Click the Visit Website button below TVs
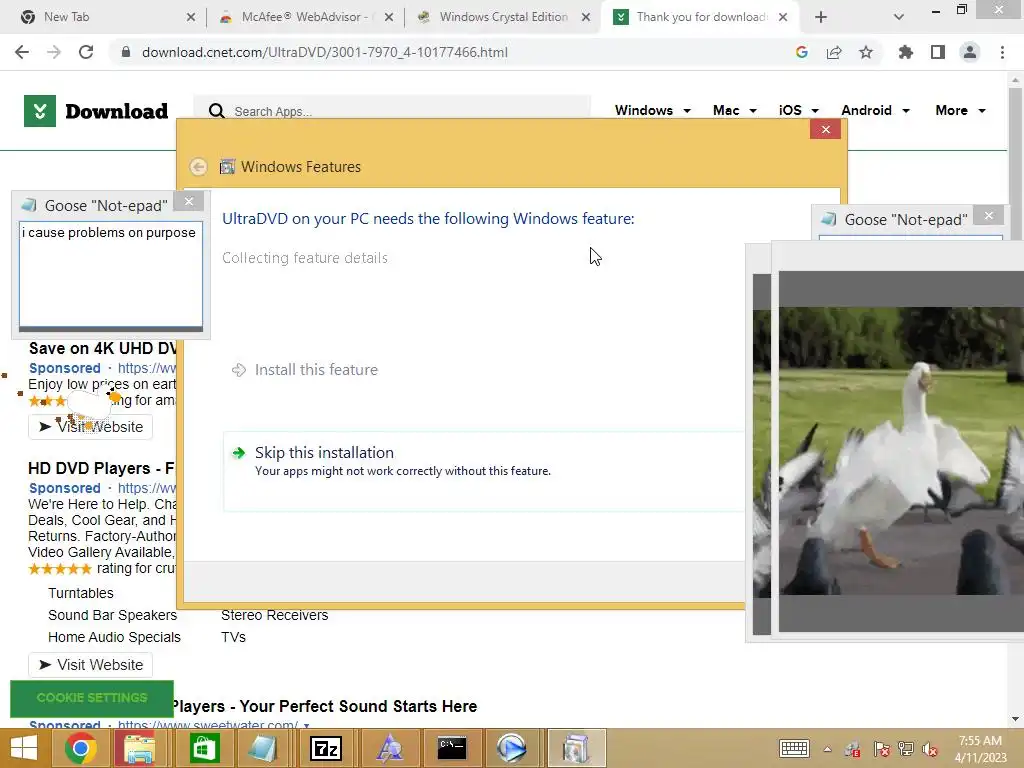 [90, 664]
